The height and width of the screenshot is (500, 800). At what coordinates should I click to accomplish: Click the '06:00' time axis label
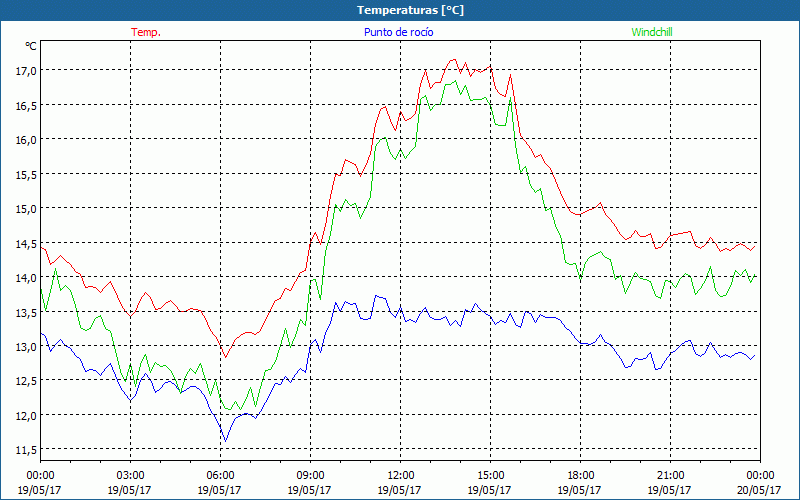pos(220,476)
